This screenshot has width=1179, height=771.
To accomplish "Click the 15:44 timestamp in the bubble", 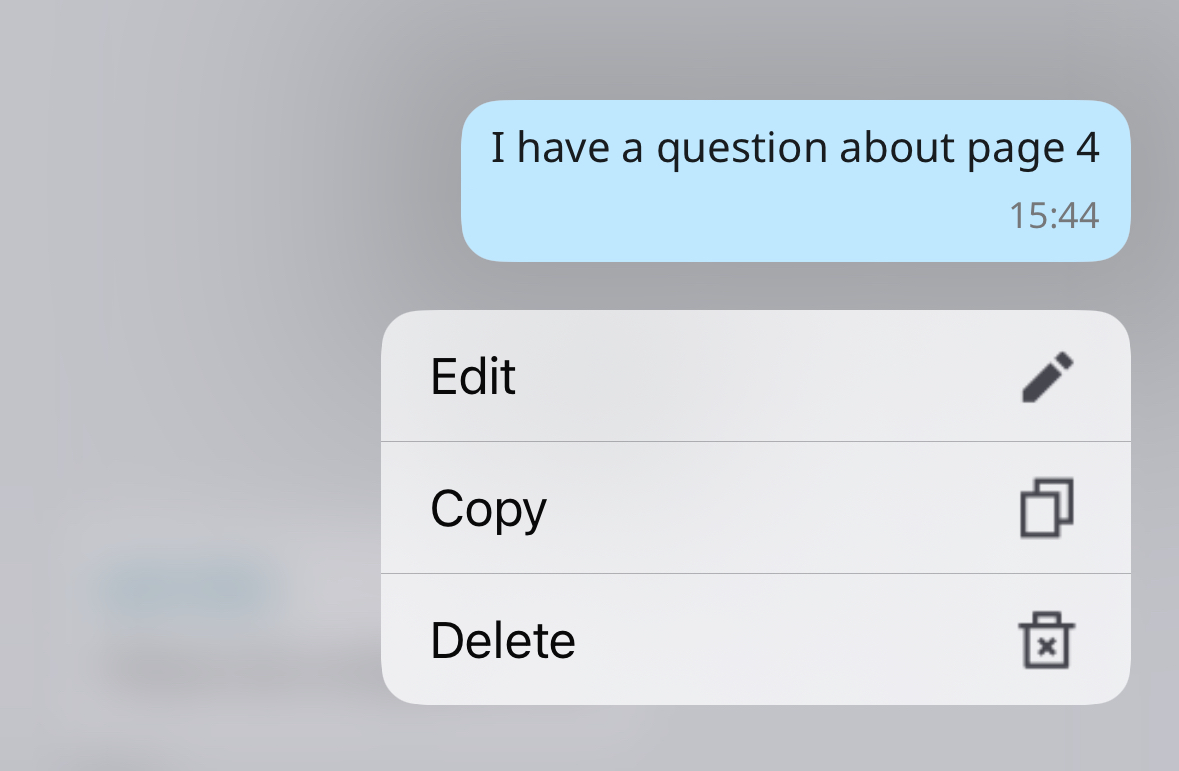I will click(x=1053, y=216).
